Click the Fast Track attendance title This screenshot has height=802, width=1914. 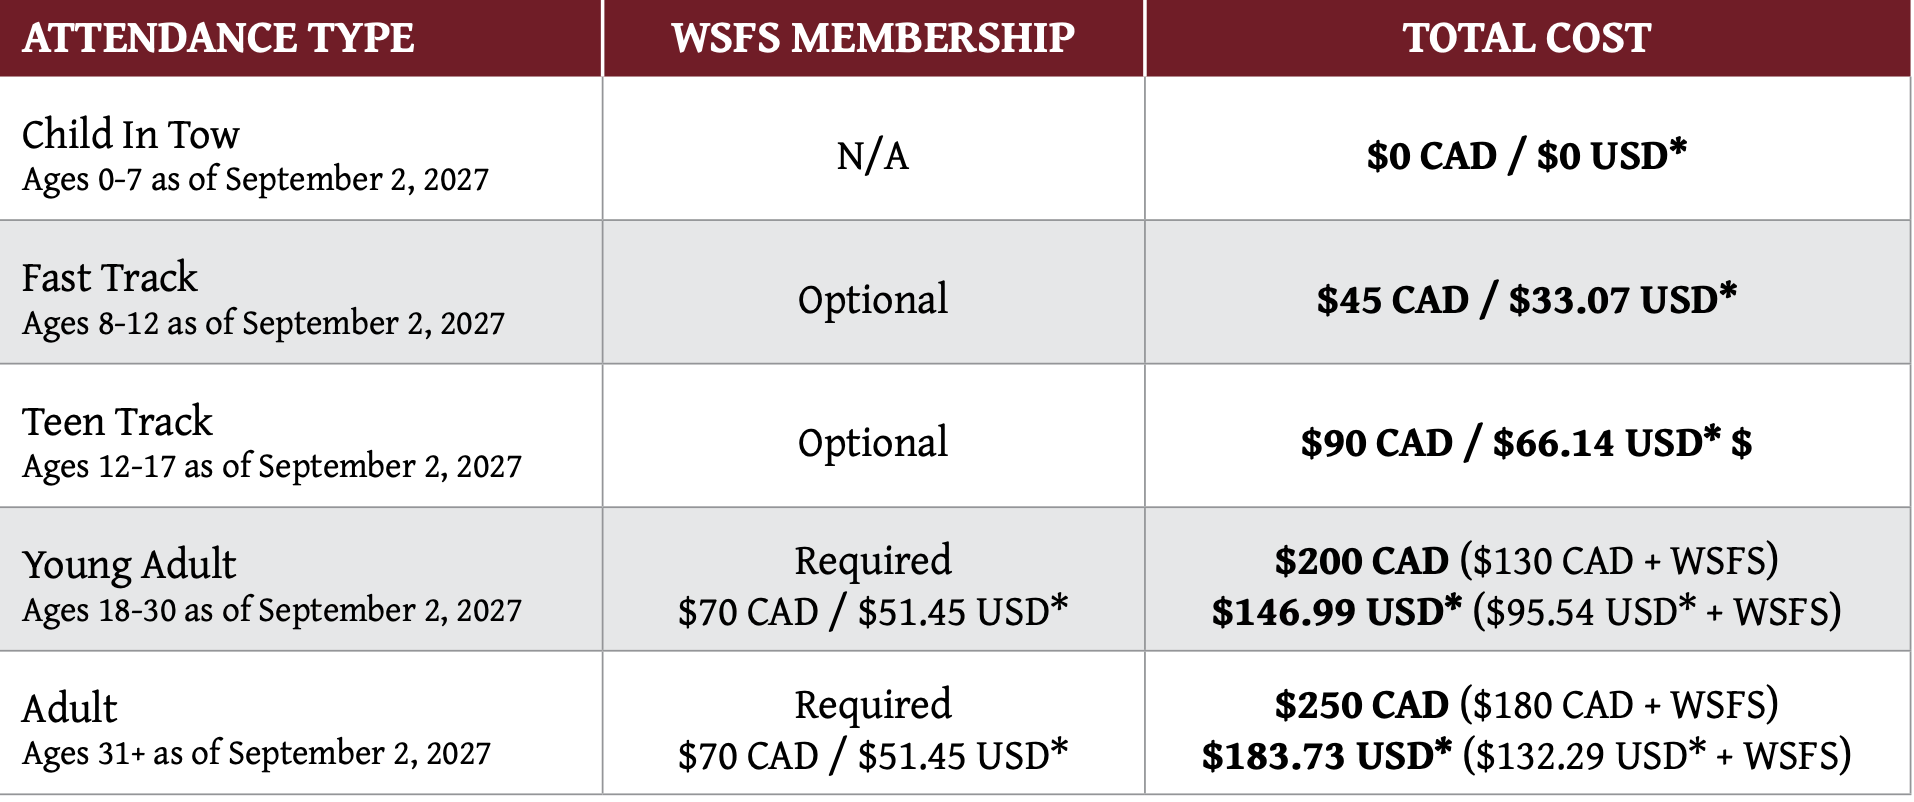point(110,278)
